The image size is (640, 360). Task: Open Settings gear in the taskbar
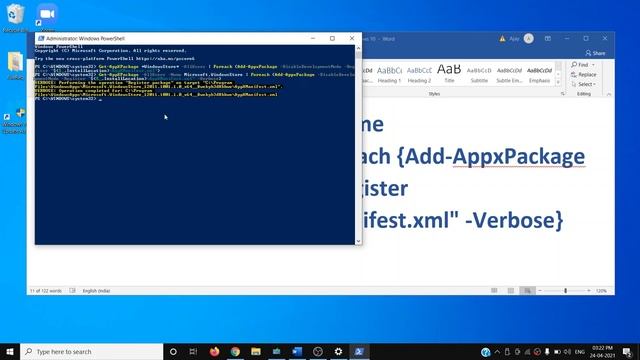point(338,351)
